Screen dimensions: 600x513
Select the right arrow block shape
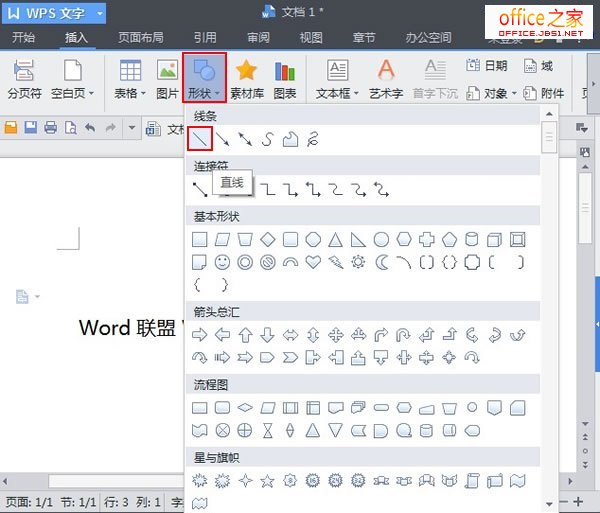[x=200, y=335]
